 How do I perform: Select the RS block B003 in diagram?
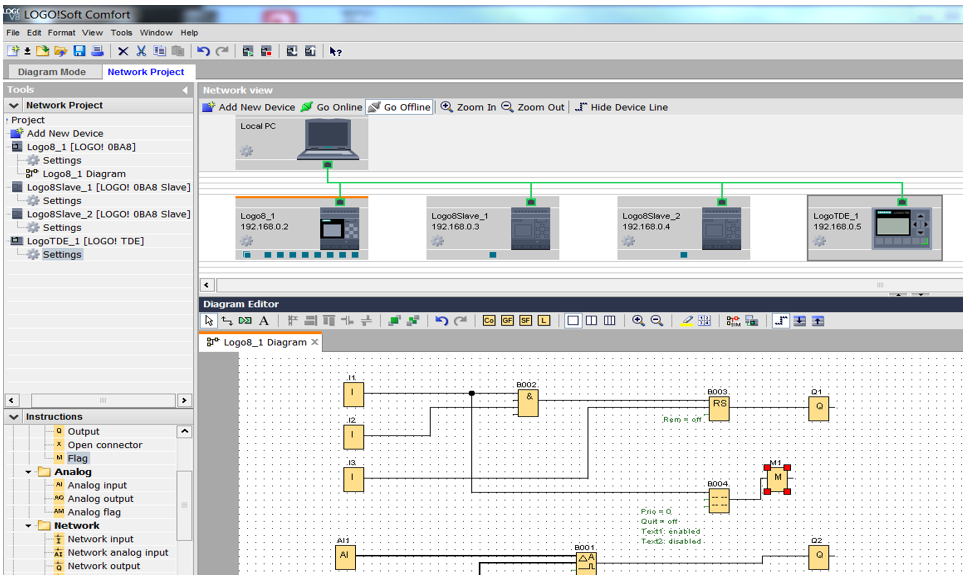719,407
